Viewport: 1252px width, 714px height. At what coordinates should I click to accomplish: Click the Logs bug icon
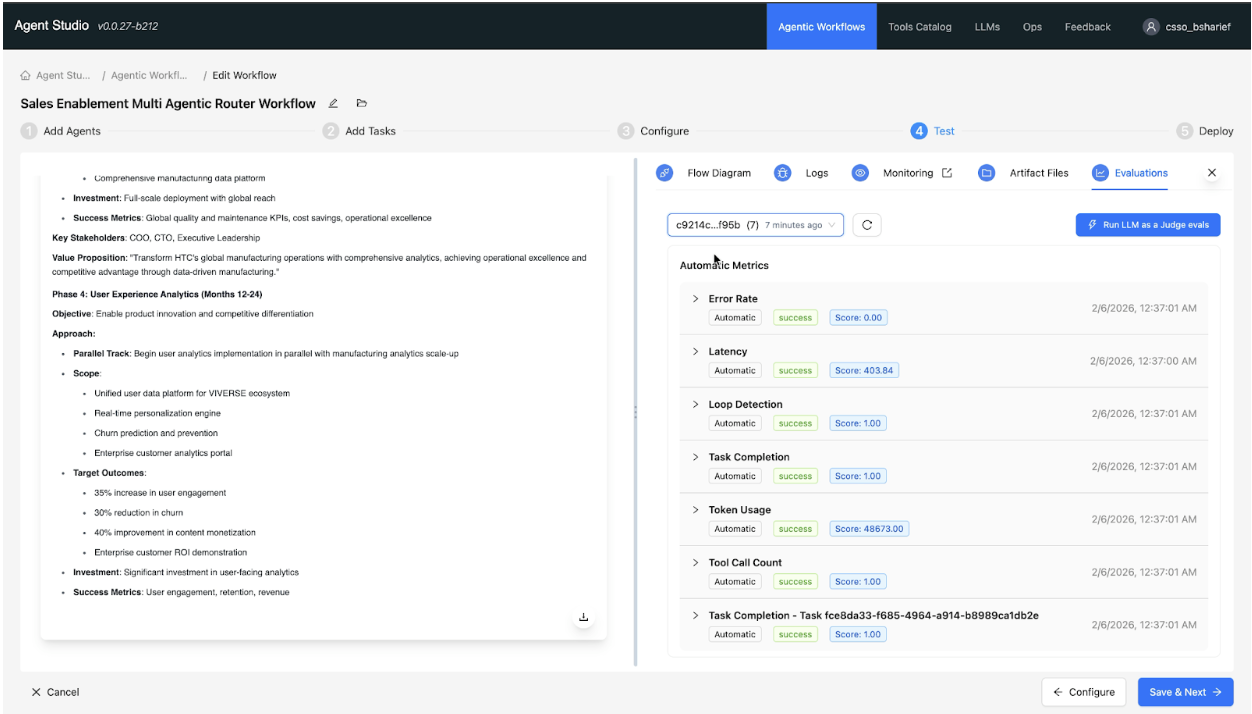coord(783,173)
